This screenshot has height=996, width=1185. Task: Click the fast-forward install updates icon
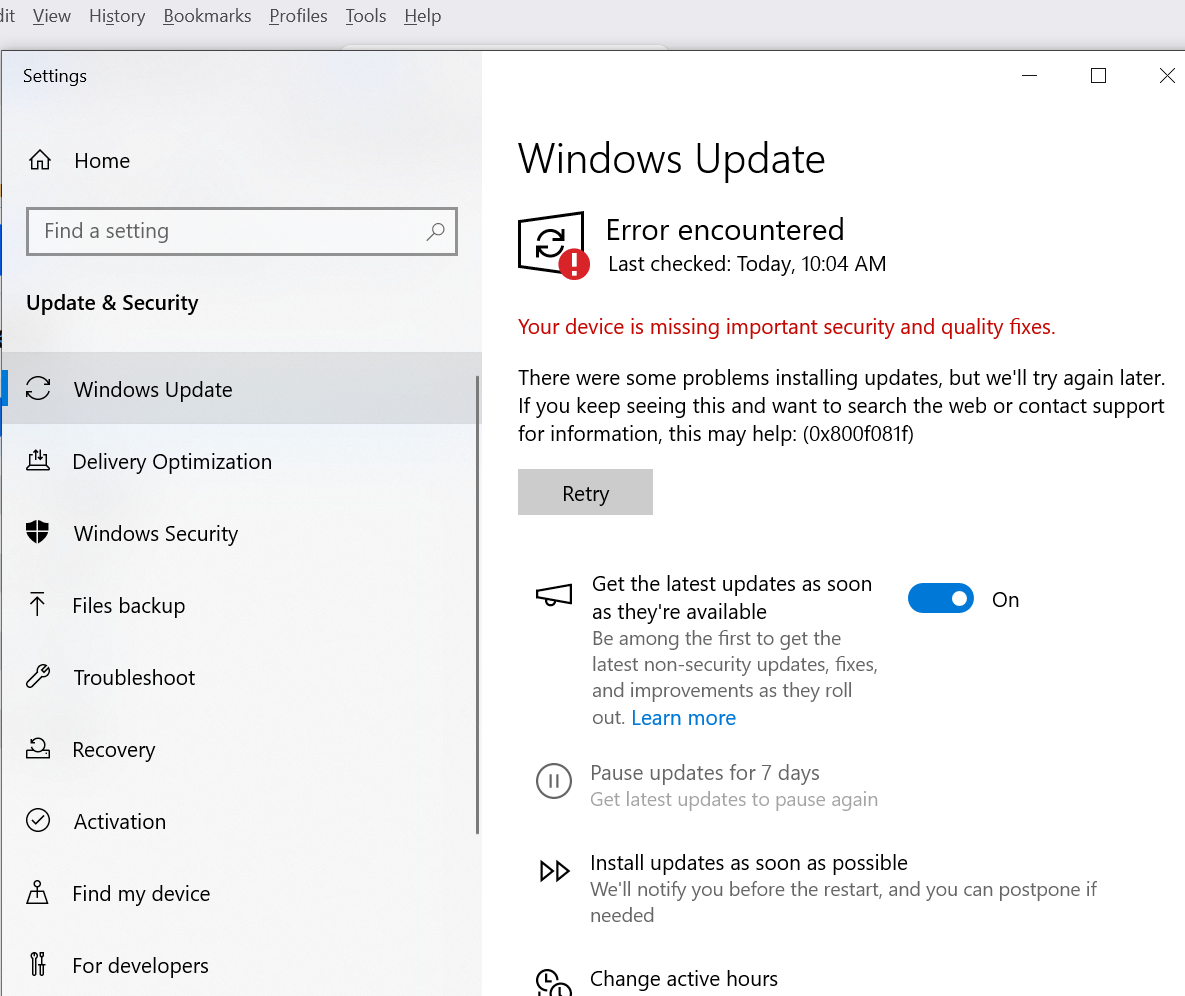(554, 871)
